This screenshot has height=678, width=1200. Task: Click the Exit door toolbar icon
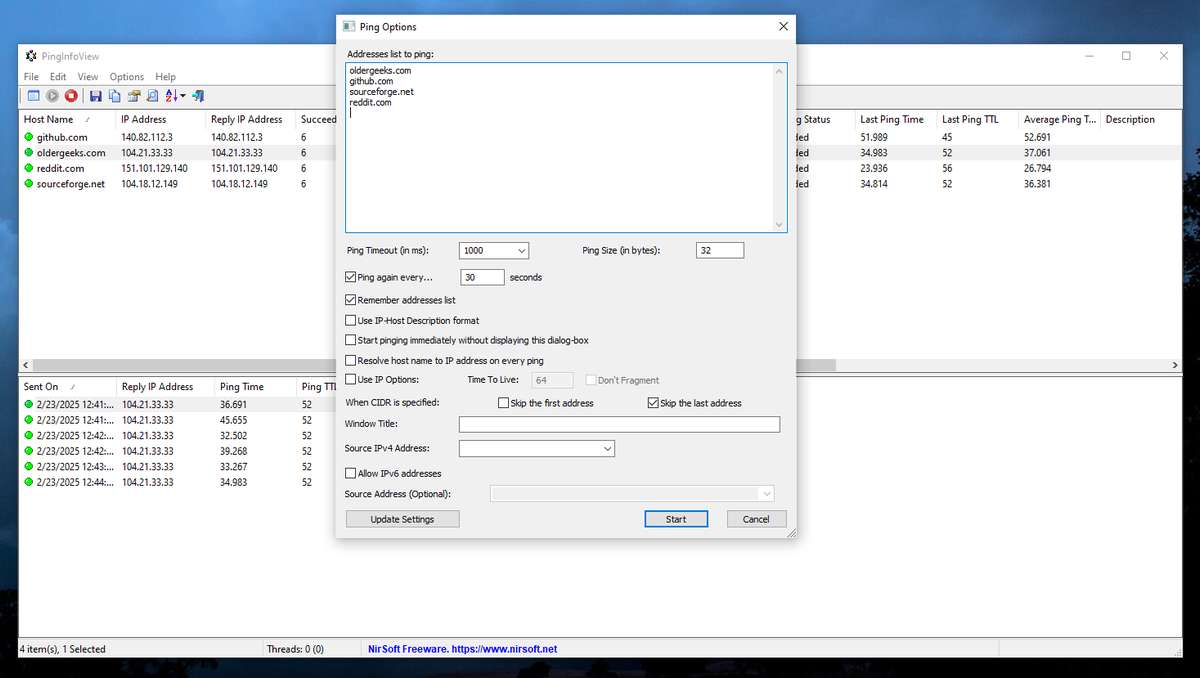tap(198, 96)
